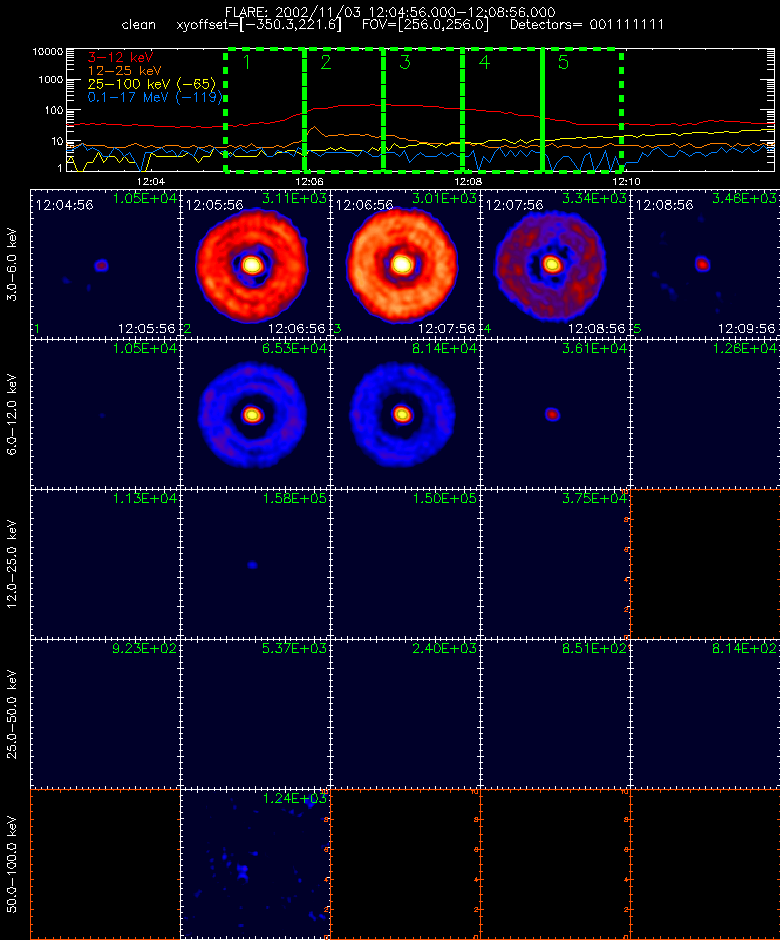Click the 1.24E+03 peak value label

click(x=294, y=798)
